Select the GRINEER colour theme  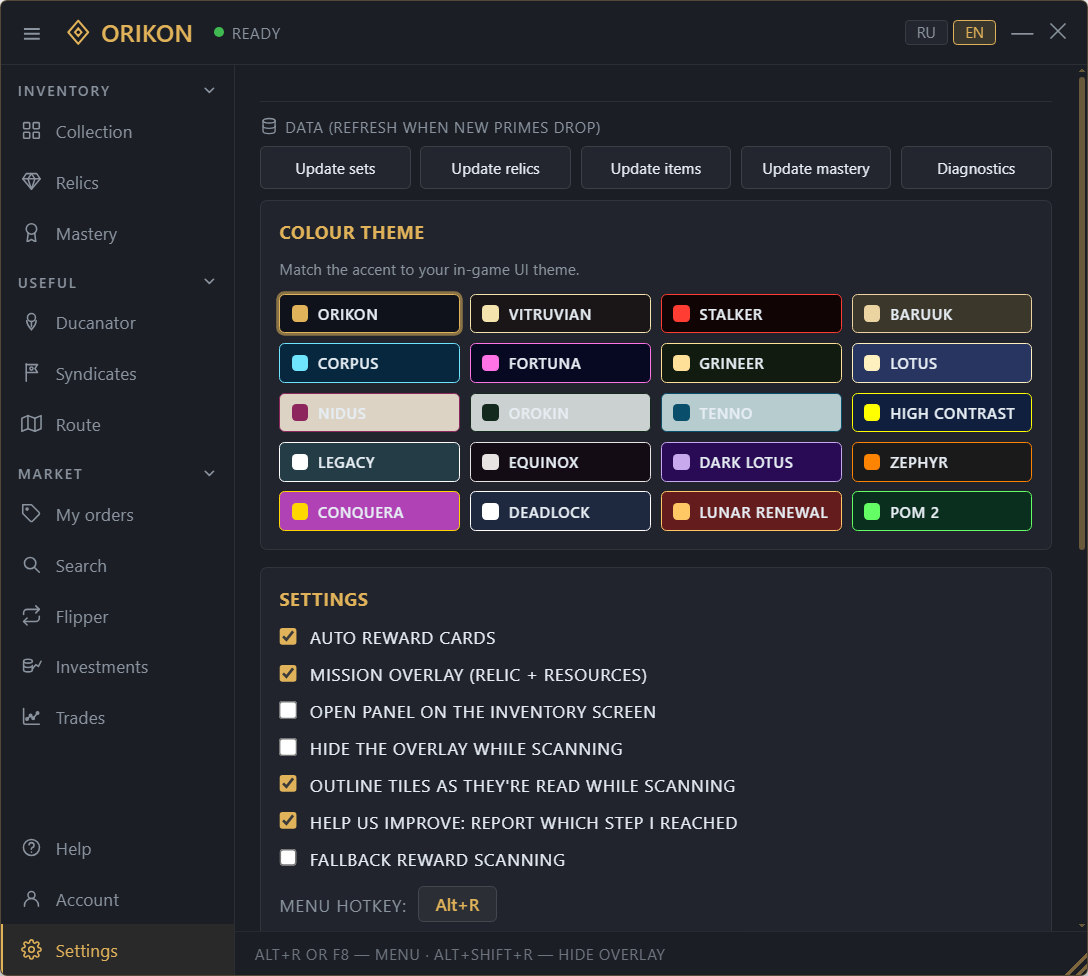click(x=751, y=363)
